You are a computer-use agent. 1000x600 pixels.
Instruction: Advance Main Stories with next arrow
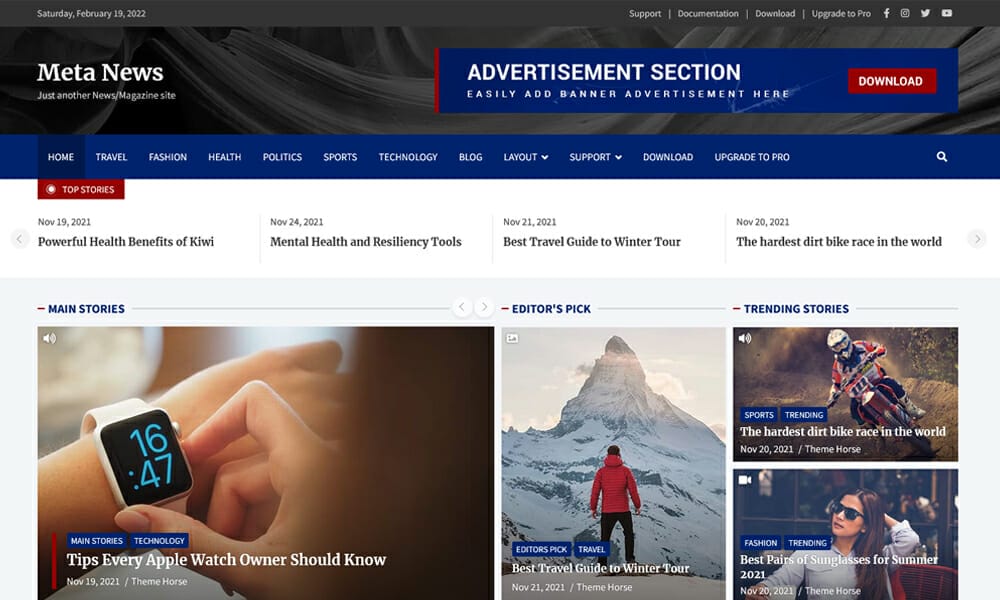[x=485, y=307]
